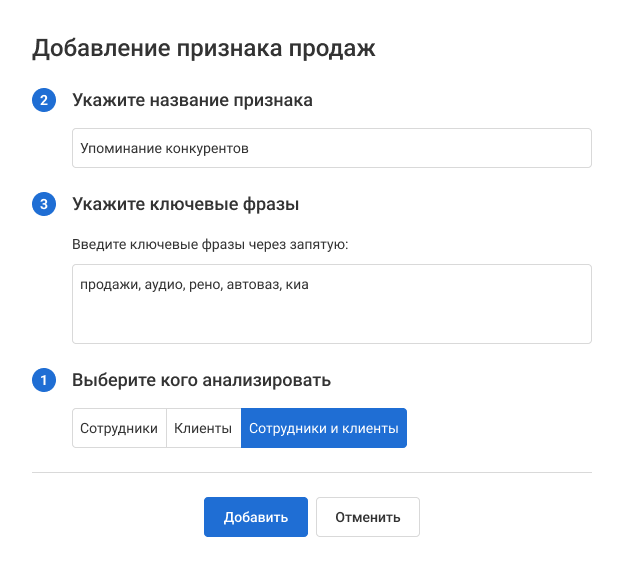
Task: Select the Сотрудники и клиенты option
Action: click(x=323, y=428)
